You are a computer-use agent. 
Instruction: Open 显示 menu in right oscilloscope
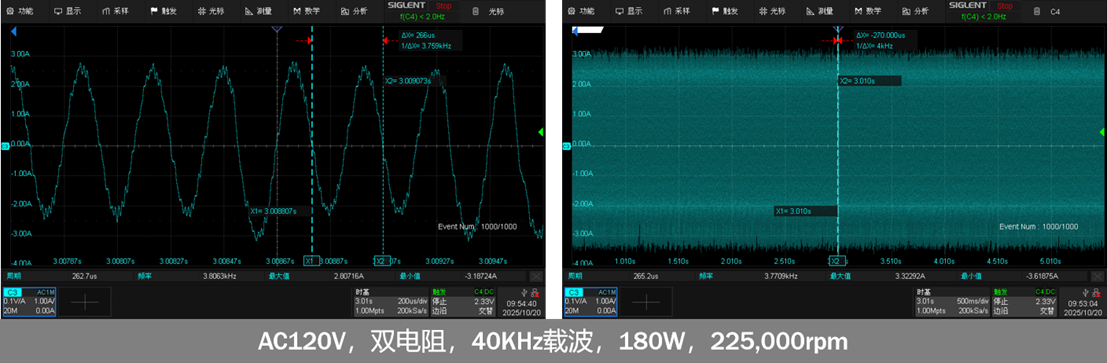[630, 11]
